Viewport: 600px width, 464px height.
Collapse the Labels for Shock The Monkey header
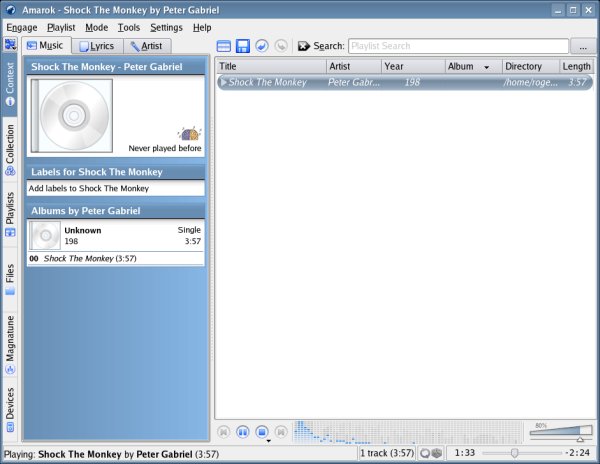coord(116,172)
